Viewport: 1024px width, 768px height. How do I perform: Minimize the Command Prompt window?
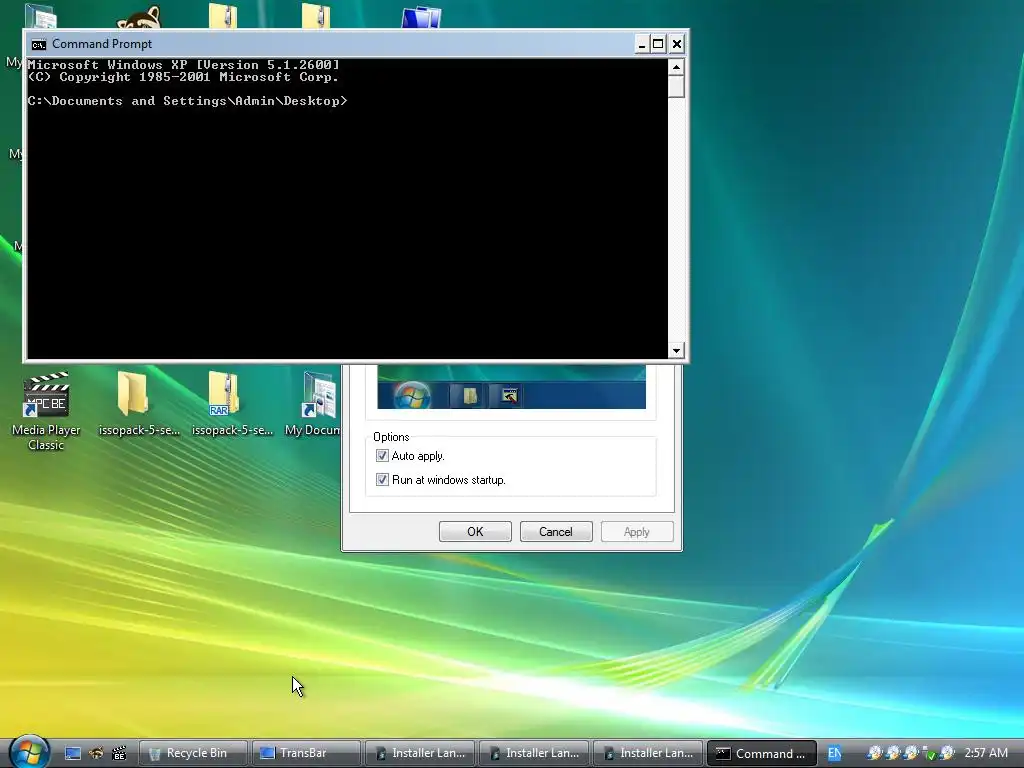coord(641,44)
